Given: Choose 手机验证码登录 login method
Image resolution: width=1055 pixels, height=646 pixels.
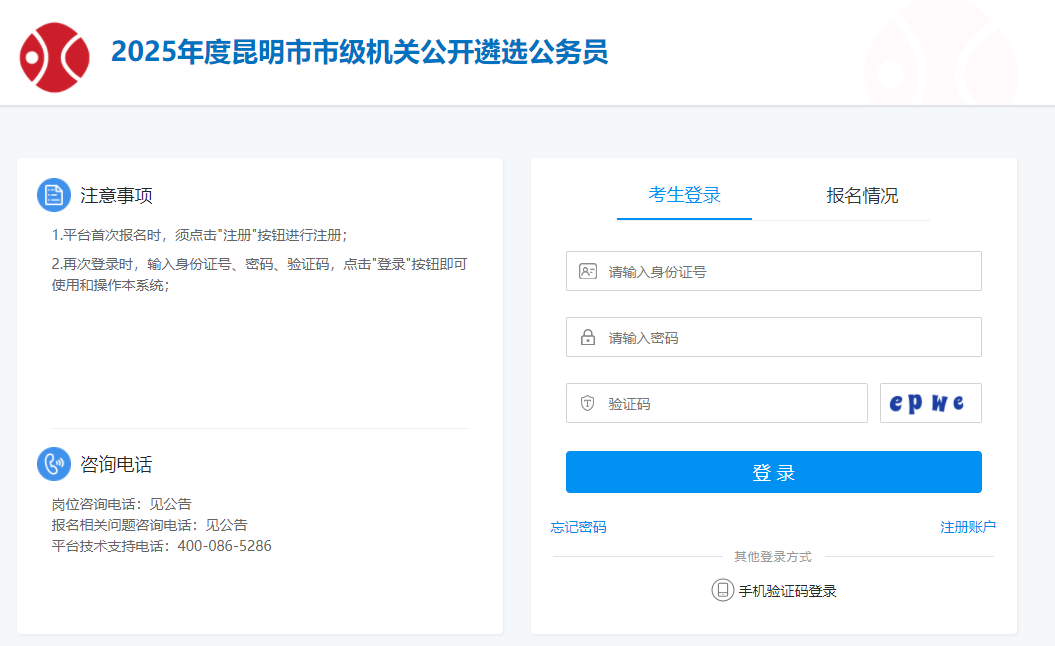Looking at the screenshot, I should (787, 591).
